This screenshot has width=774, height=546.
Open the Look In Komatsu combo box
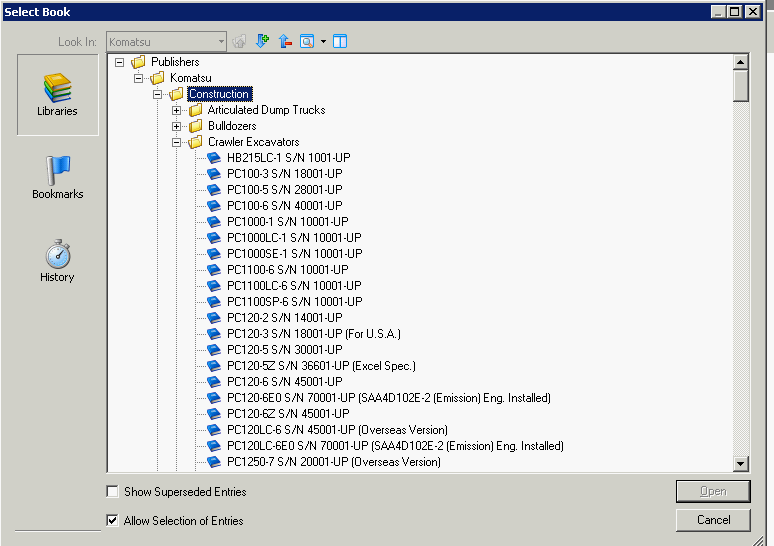click(x=166, y=42)
